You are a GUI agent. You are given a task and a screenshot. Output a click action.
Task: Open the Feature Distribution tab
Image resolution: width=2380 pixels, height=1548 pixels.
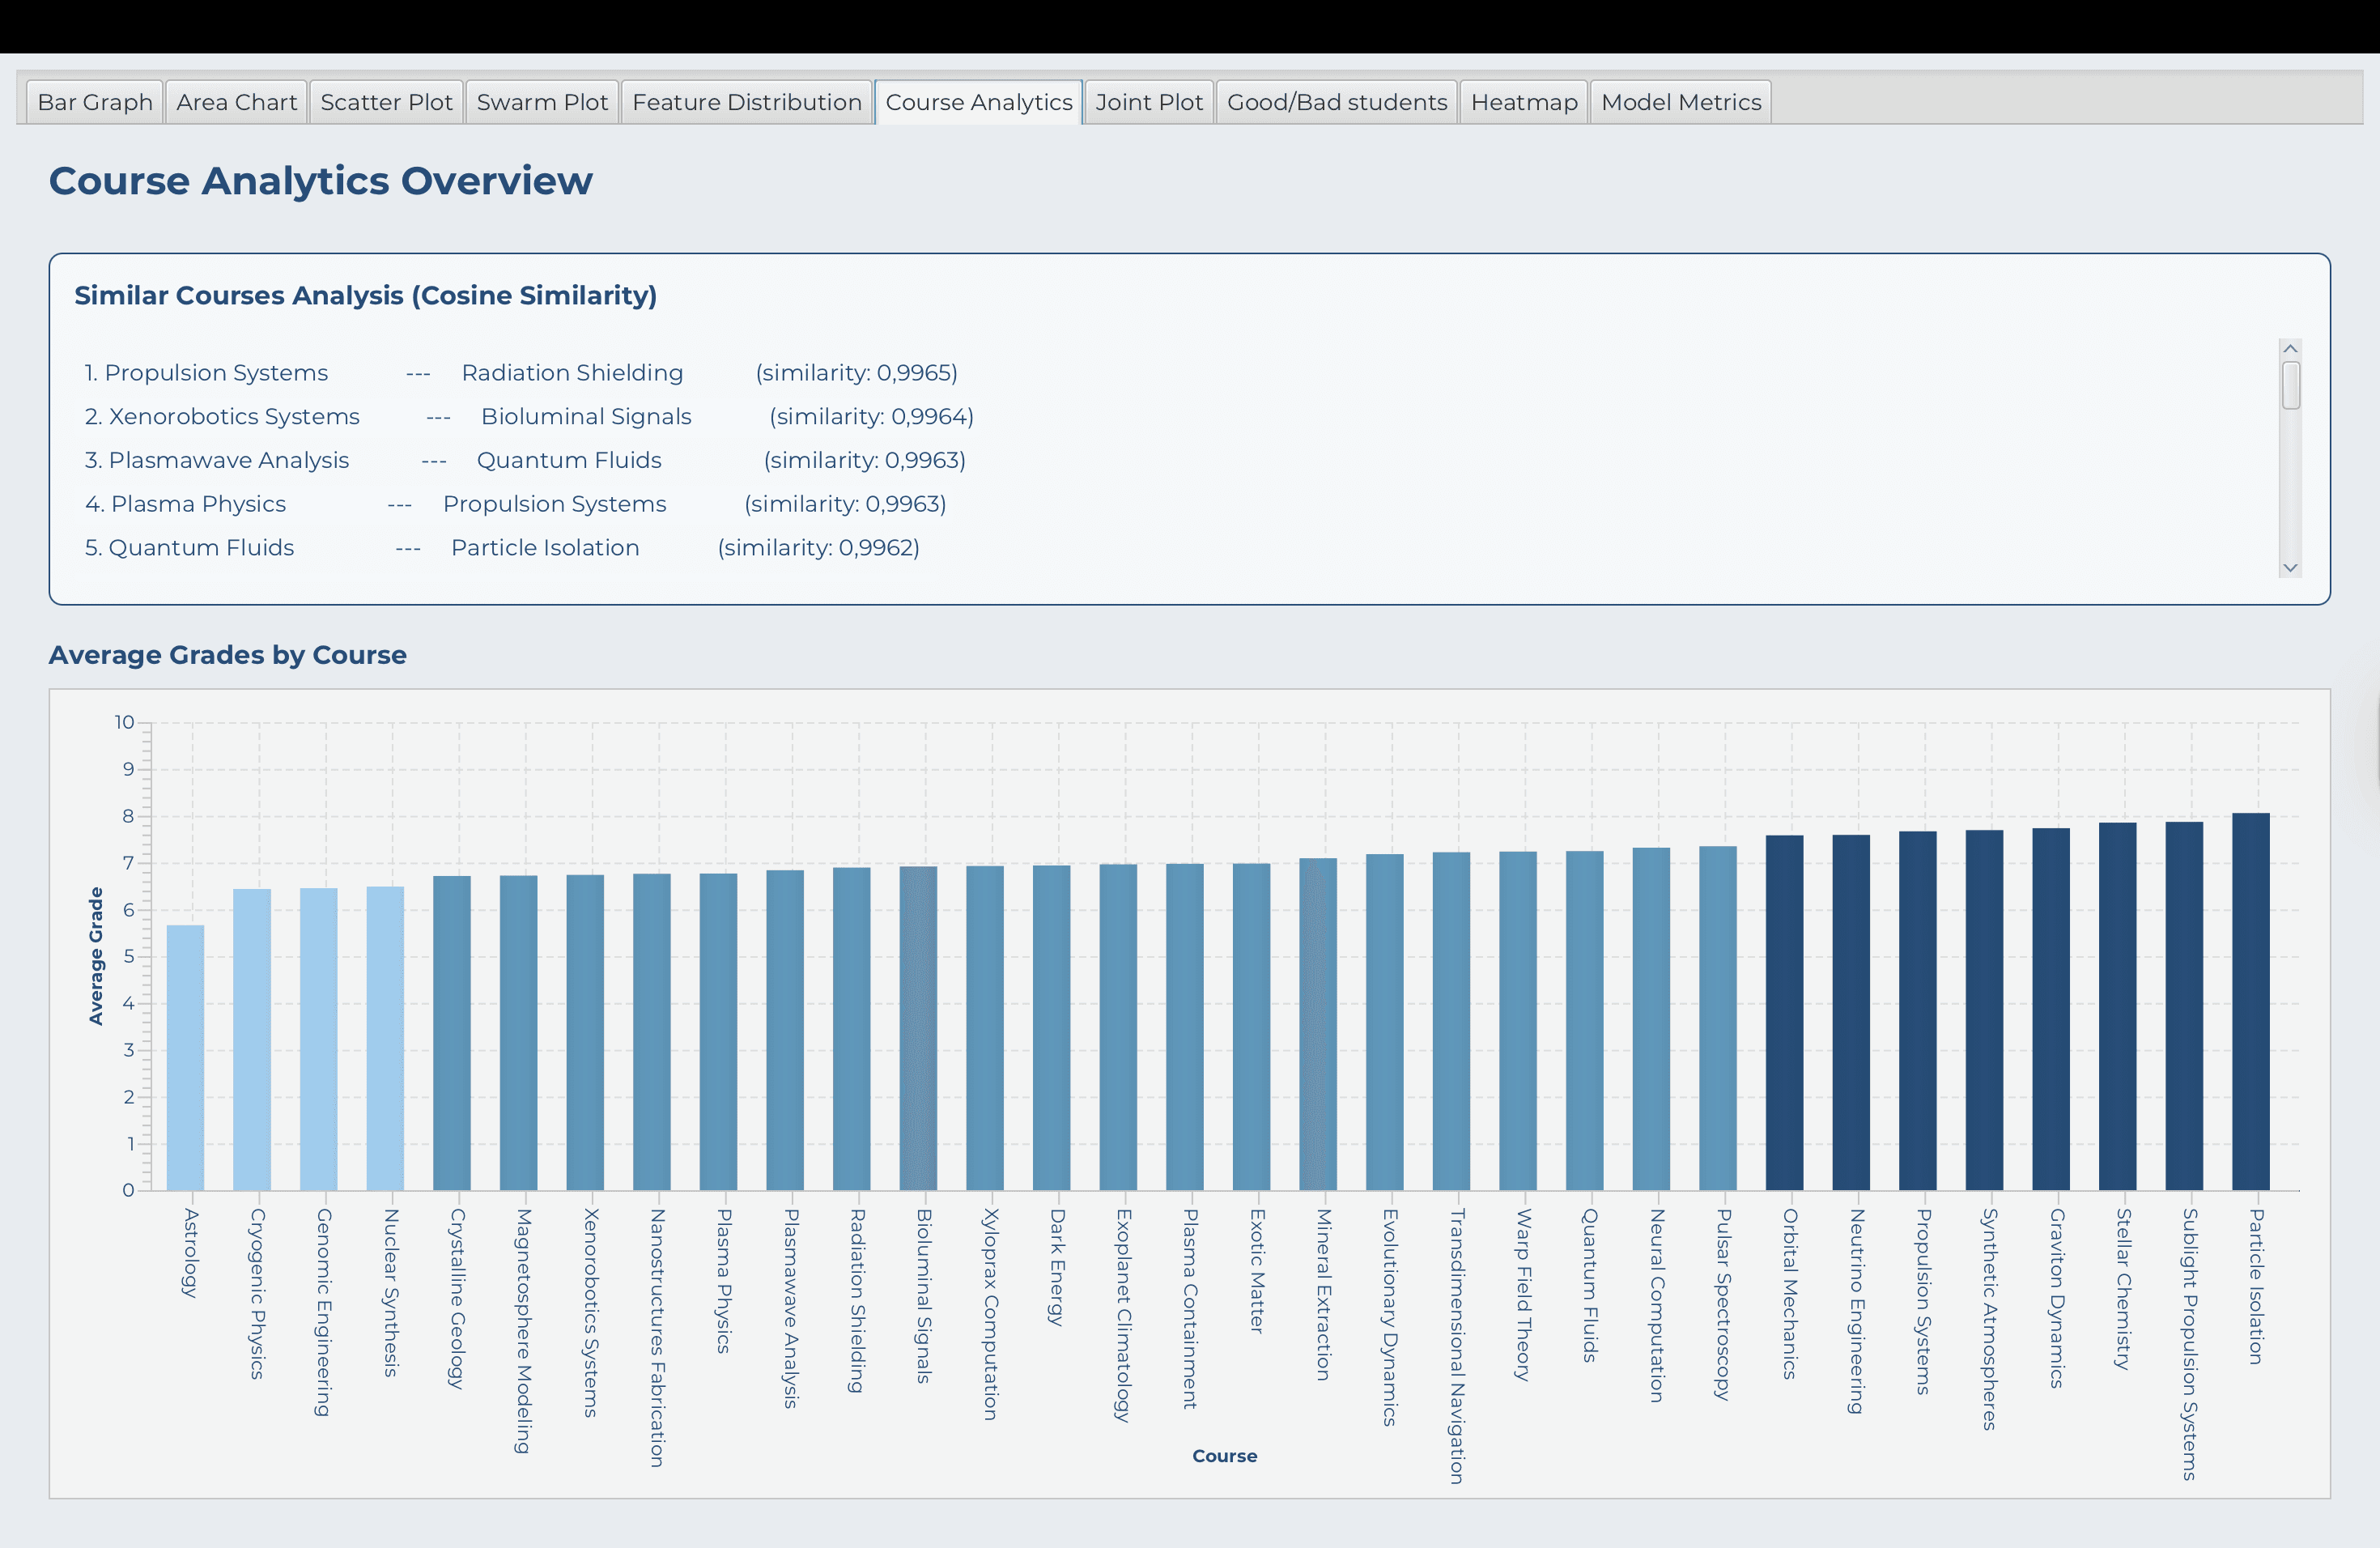pyautogui.click(x=746, y=102)
